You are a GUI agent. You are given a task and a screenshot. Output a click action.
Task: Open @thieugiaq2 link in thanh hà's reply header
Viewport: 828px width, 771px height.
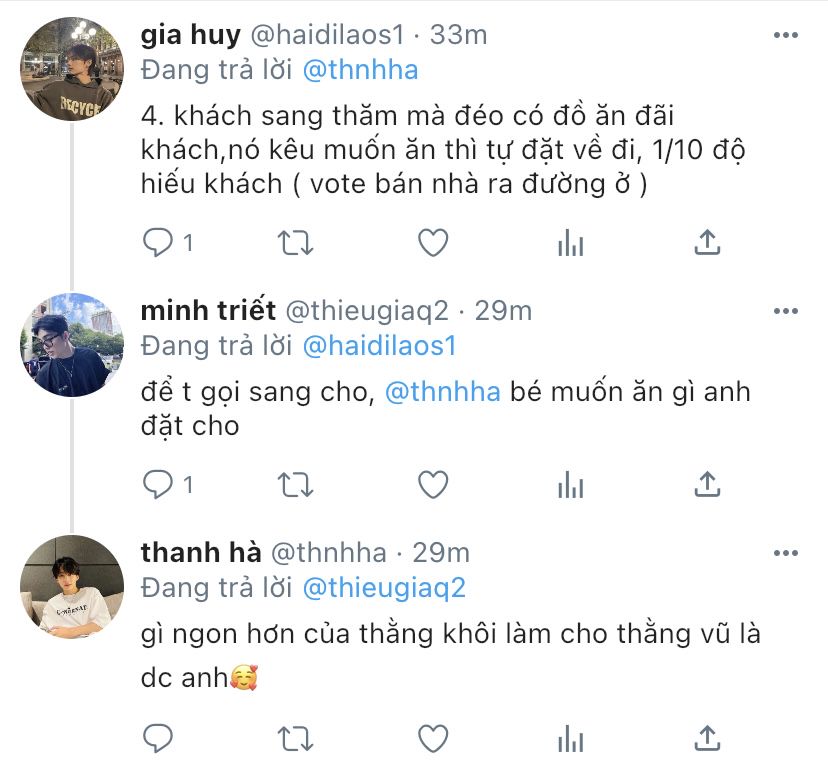pyautogui.click(x=384, y=587)
